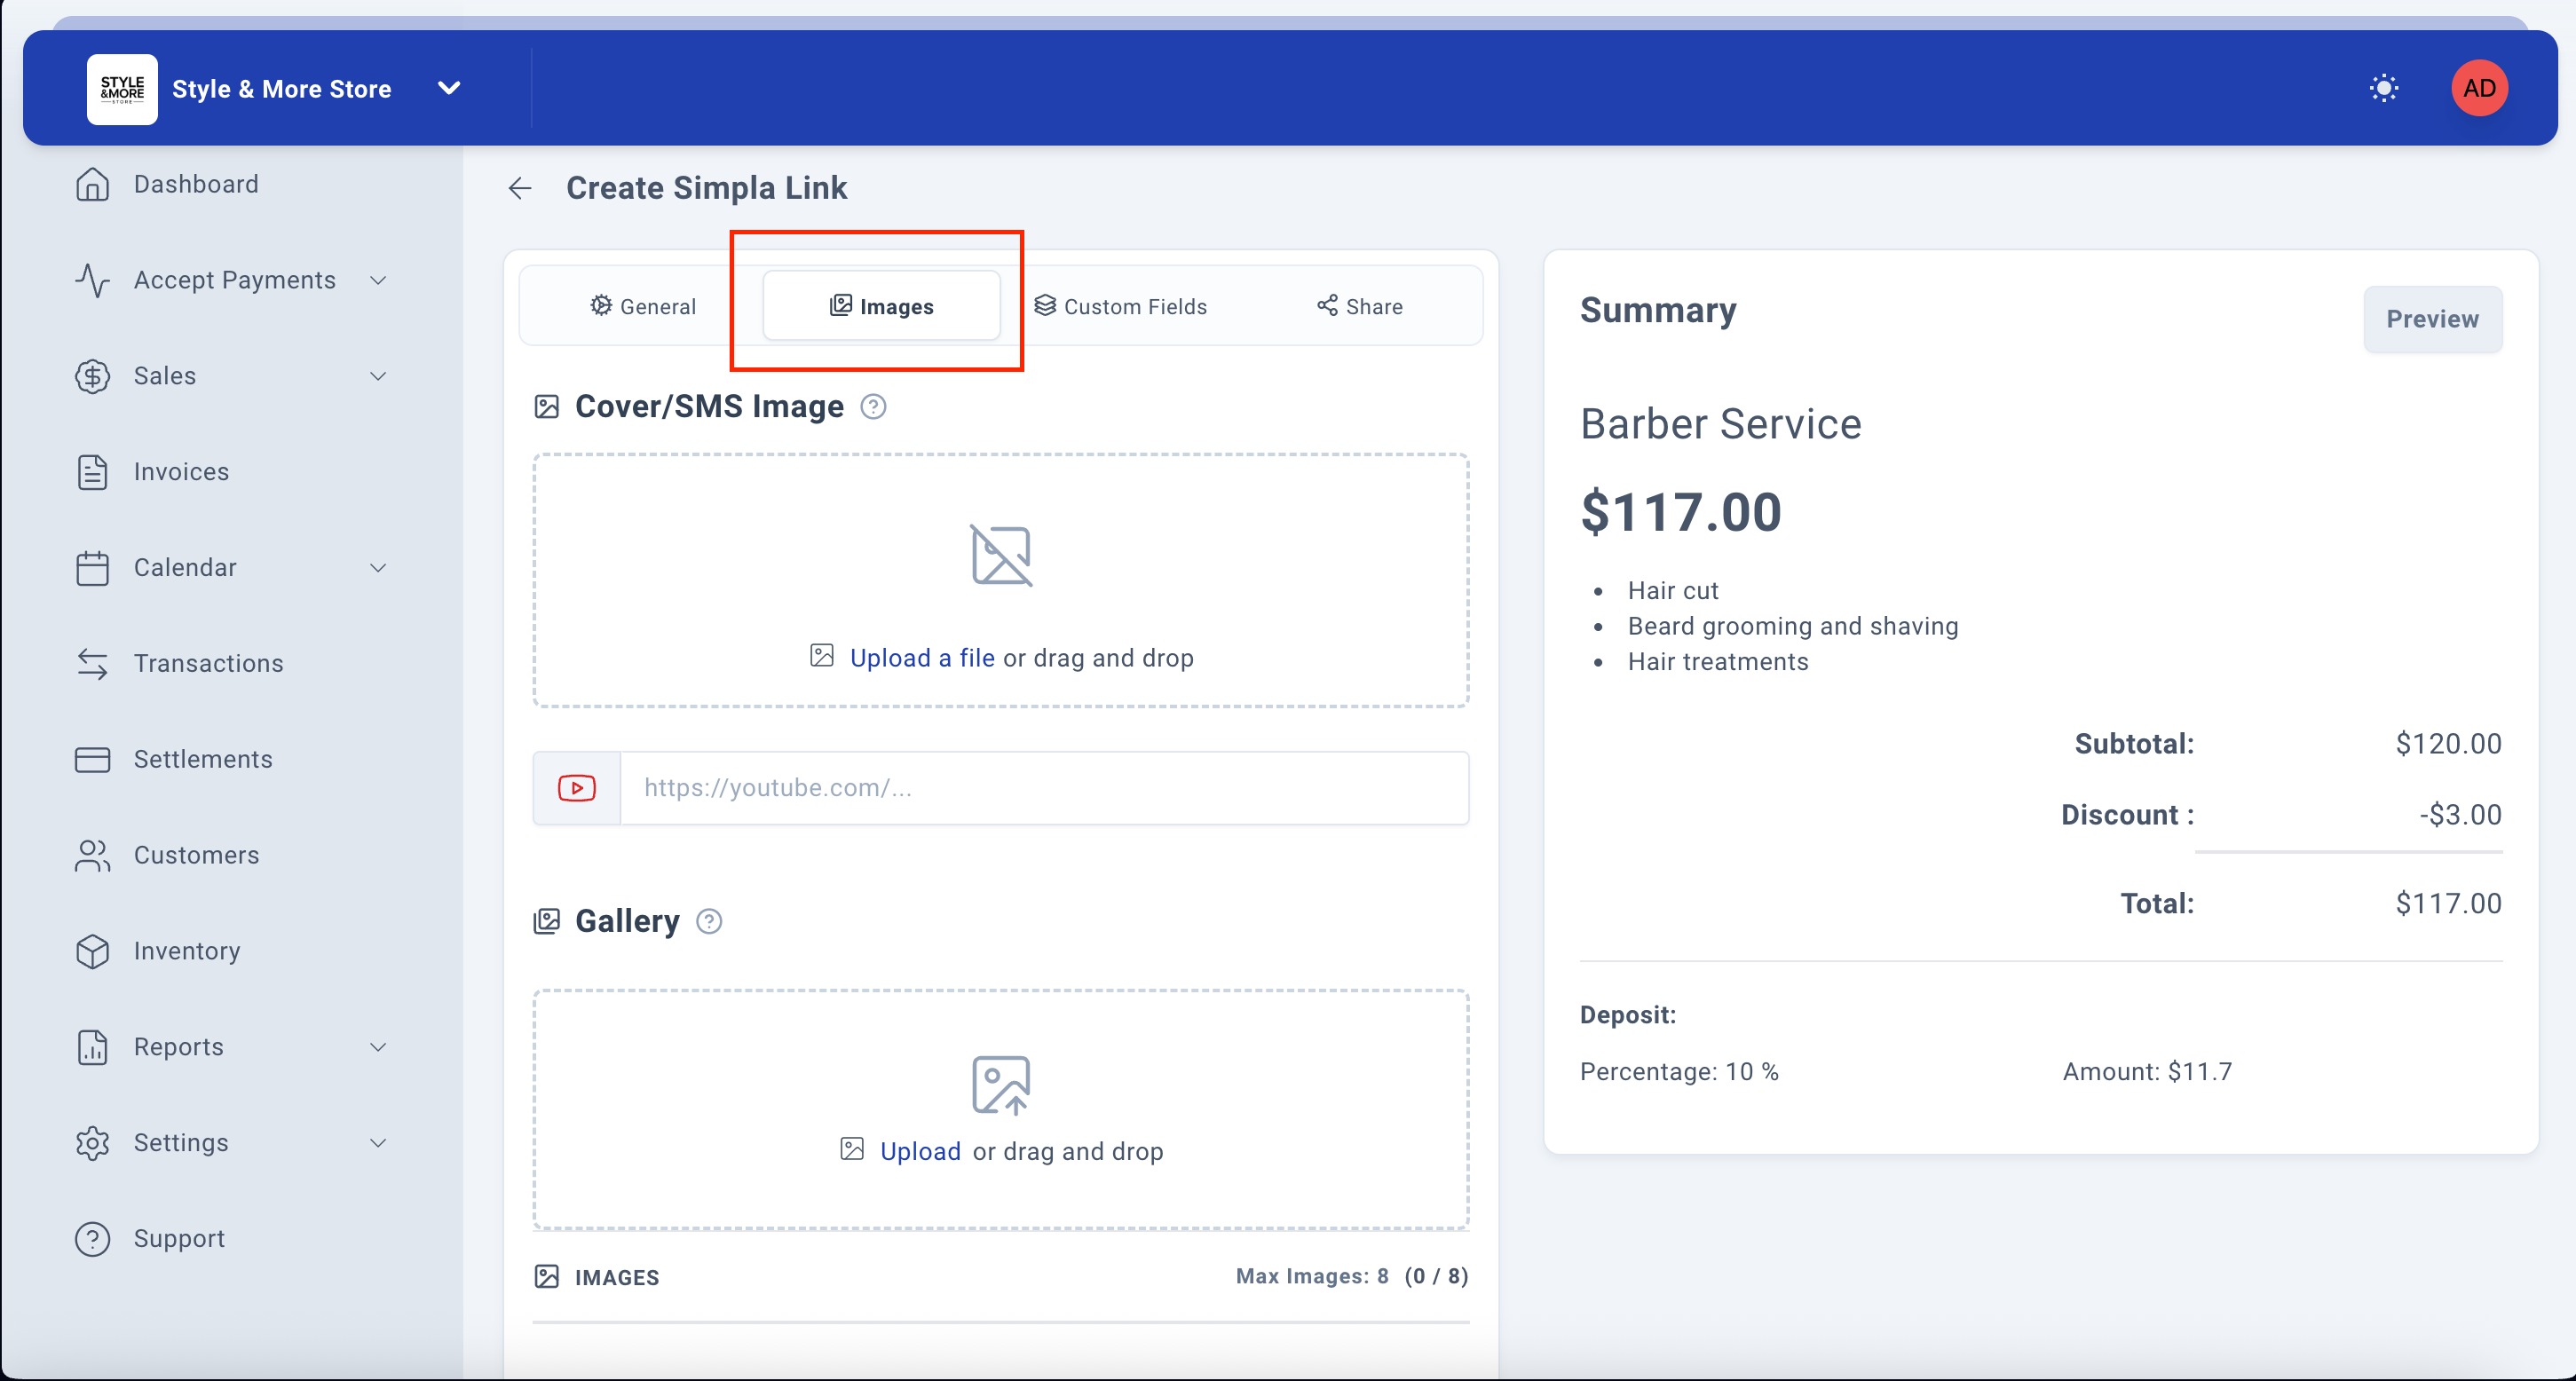Open the Share tab

pos(1359,306)
